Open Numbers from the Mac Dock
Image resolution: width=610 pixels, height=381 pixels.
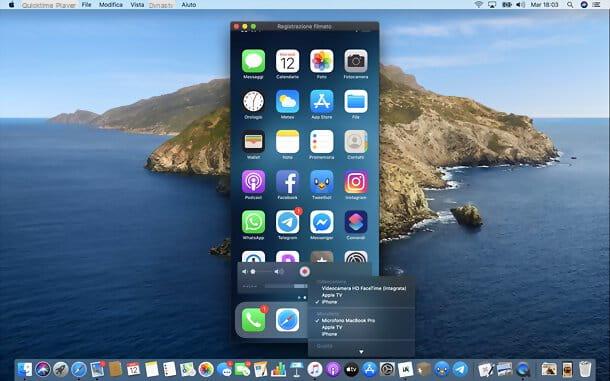pos(279,369)
